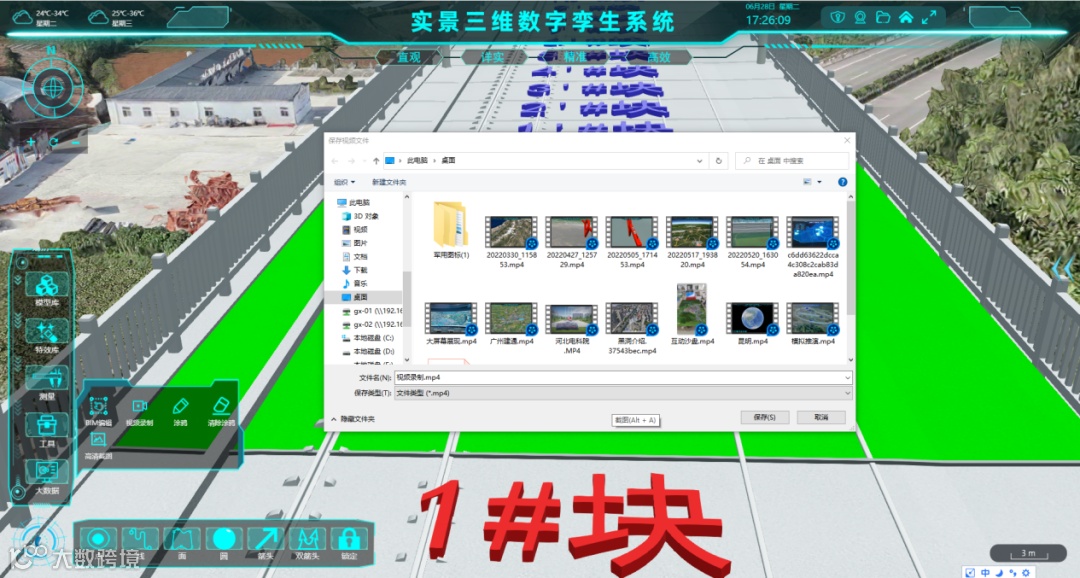This screenshot has height=578, width=1080.
Task: Go to home view via house icon
Action: pyautogui.click(x=906, y=17)
